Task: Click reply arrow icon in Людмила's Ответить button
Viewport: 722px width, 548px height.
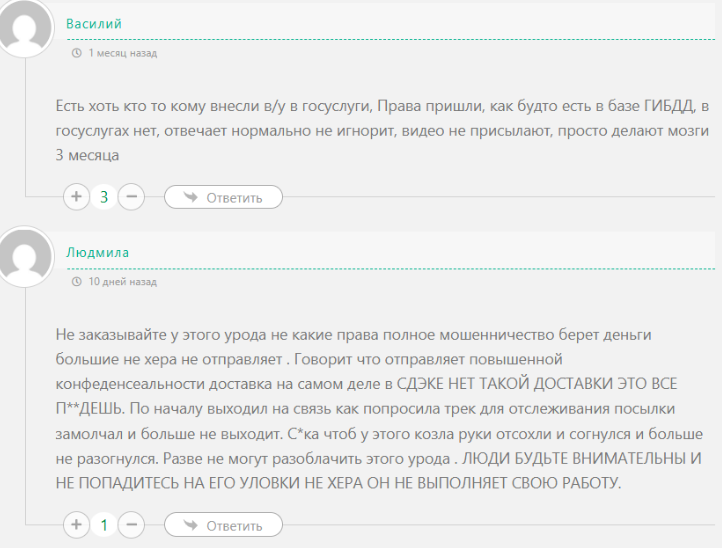Action: pos(190,525)
